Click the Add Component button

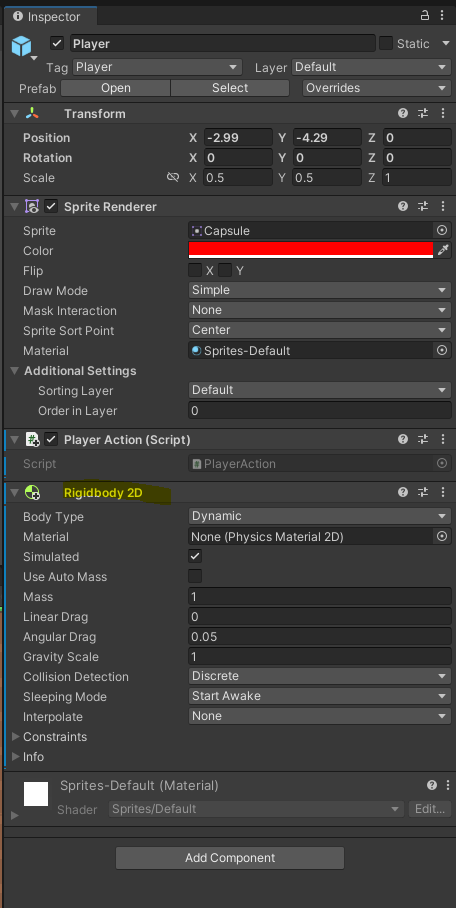point(230,858)
